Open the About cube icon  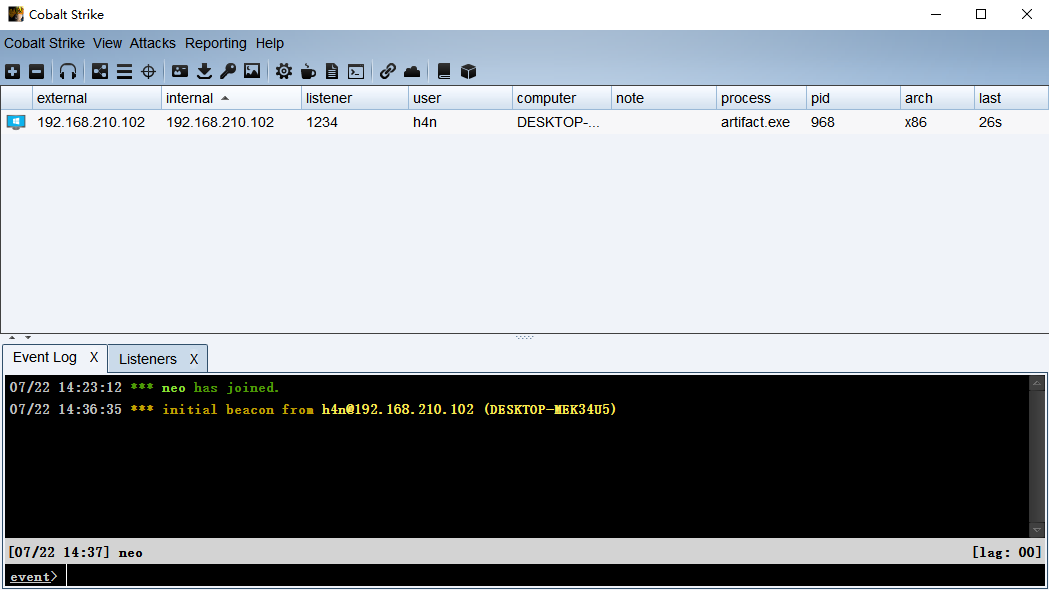click(x=468, y=72)
